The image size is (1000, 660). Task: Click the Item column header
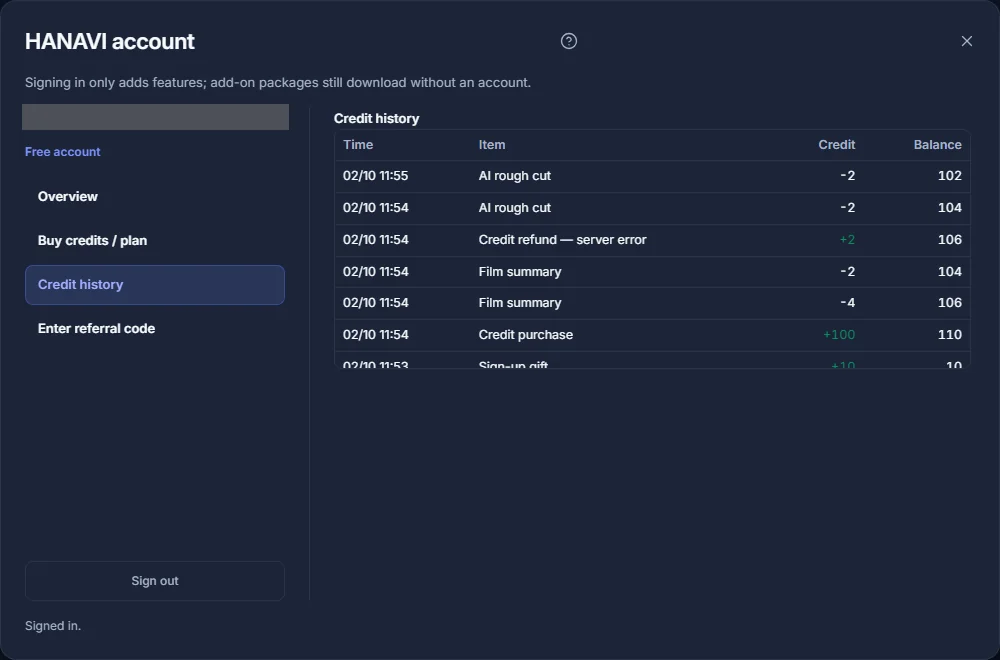(x=492, y=145)
